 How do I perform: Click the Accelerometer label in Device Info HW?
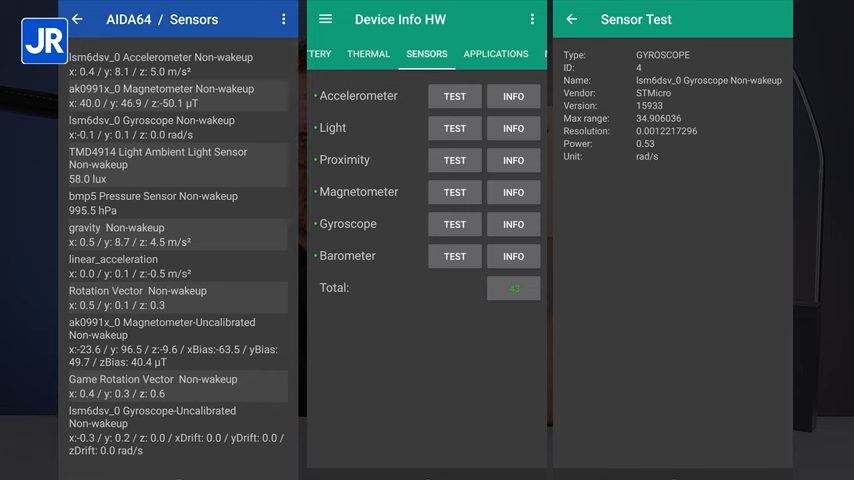pos(358,96)
